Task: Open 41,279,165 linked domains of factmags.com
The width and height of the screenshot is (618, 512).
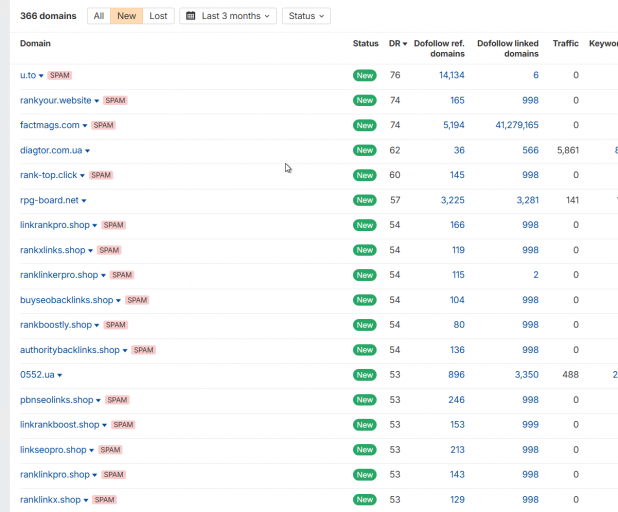Action: point(517,125)
